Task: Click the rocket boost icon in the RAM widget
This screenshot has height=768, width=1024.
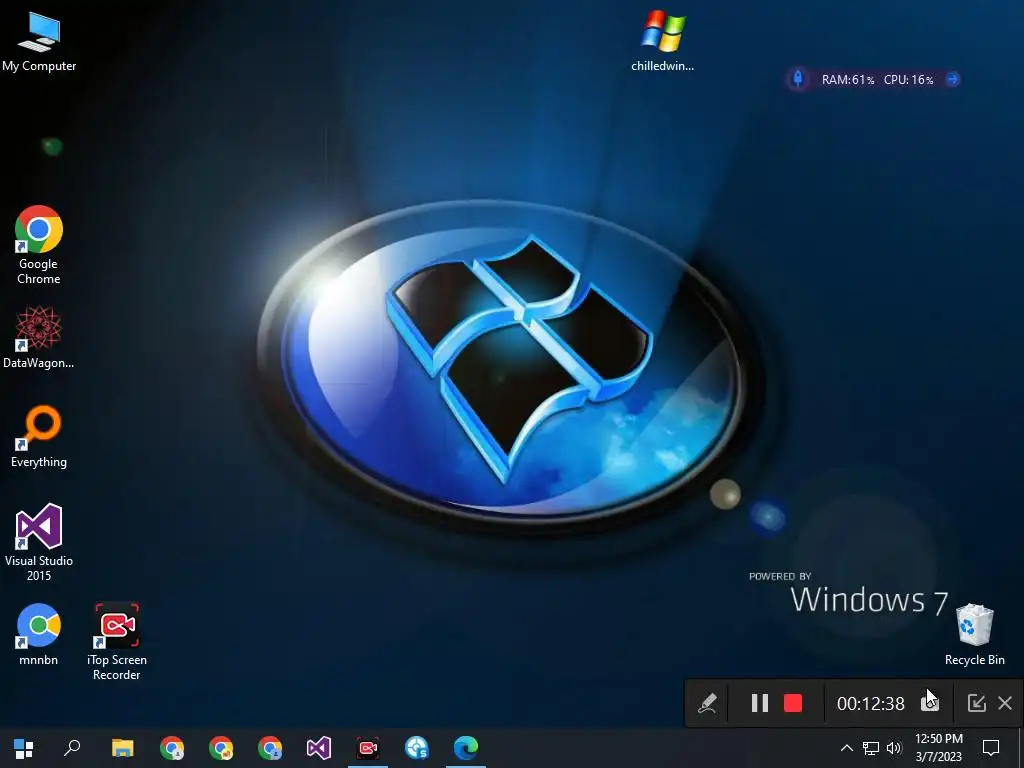Action: pos(797,79)
